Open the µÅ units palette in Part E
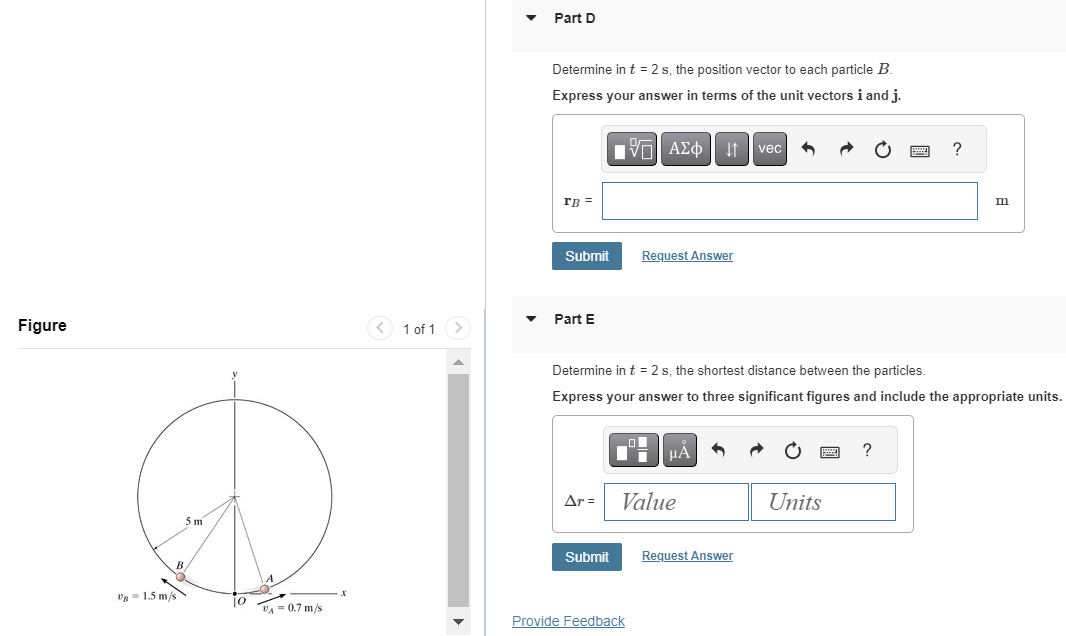Image resolution: width=1066 pixels, height=636 pixels. coord(679,449)
